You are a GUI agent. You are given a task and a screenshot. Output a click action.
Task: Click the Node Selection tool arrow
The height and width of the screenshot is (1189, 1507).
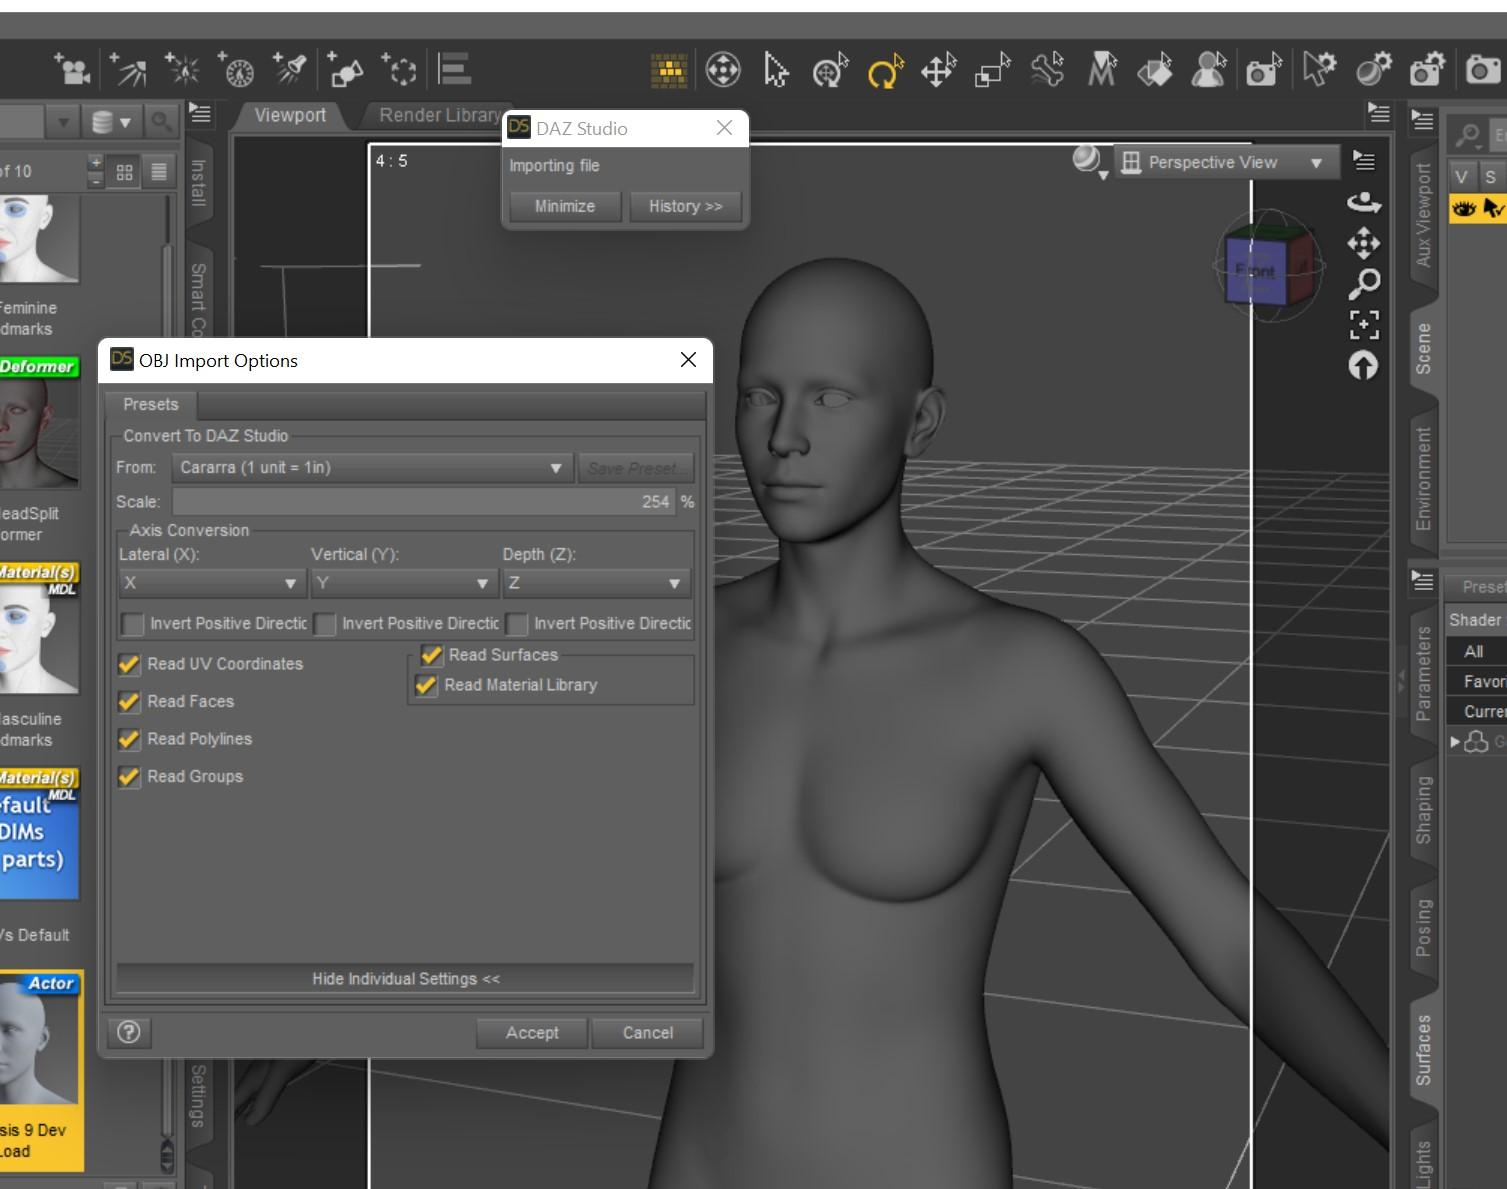point(775,71)
